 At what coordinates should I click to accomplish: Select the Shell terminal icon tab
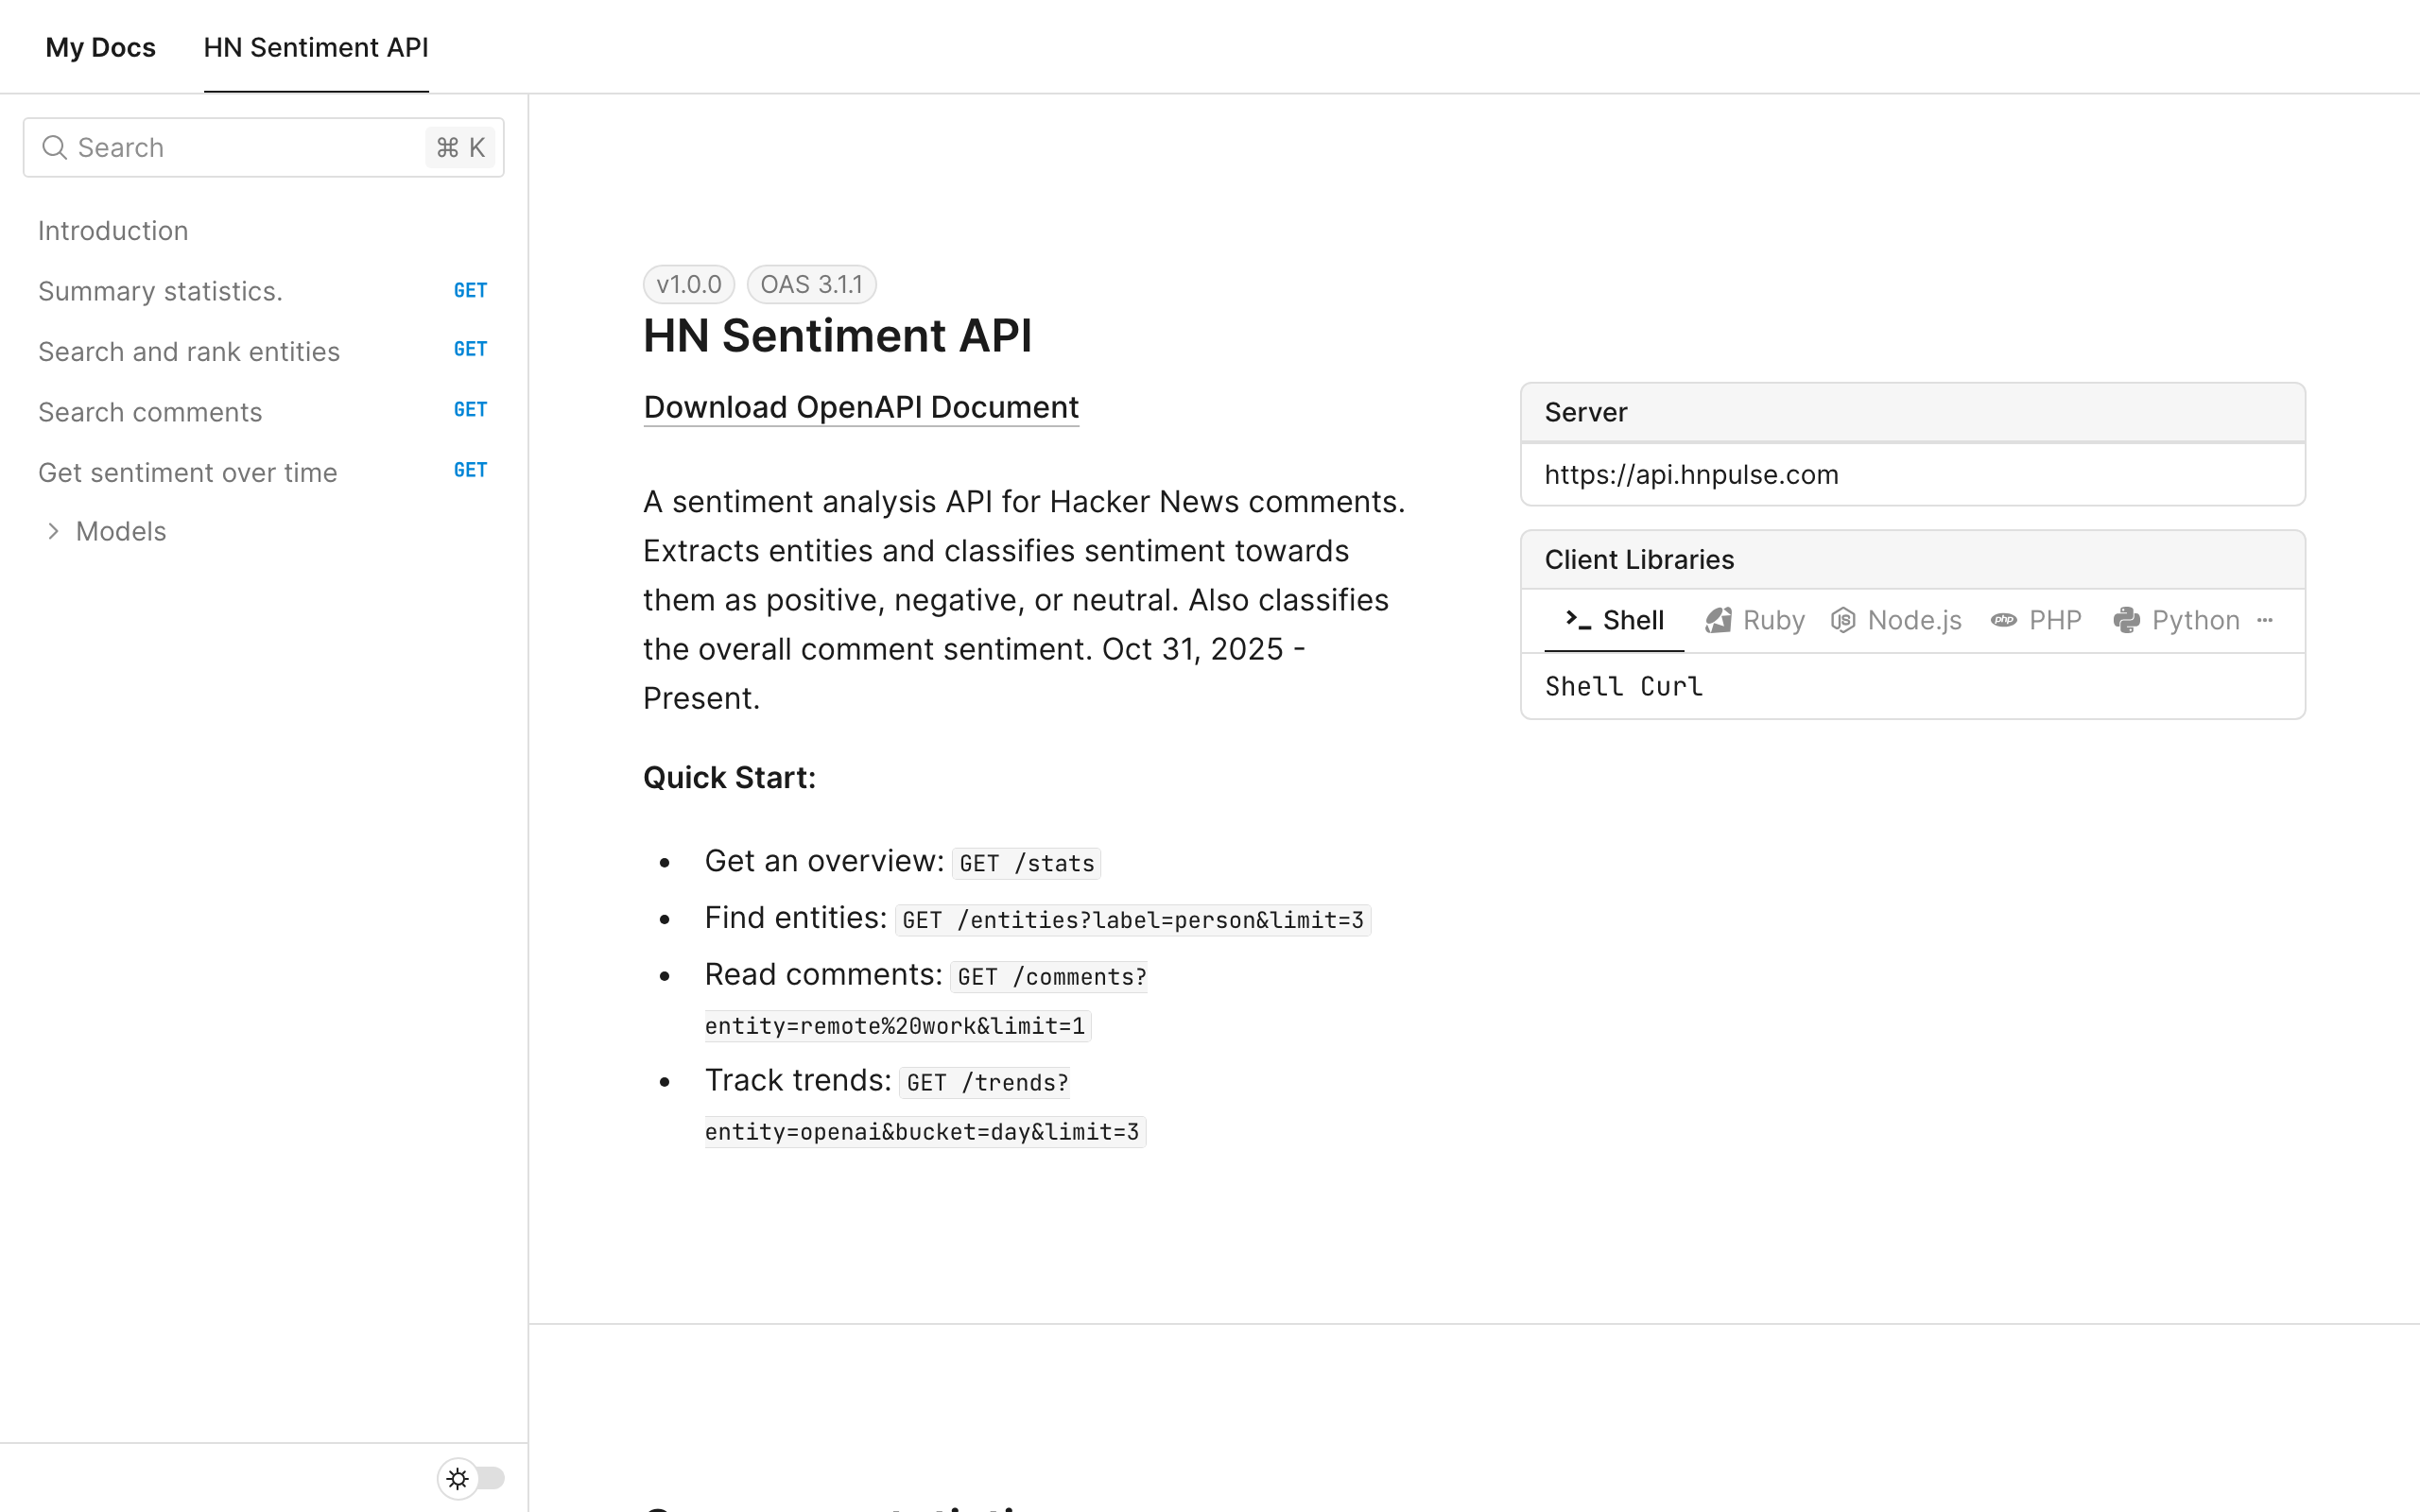[1578, 620]
